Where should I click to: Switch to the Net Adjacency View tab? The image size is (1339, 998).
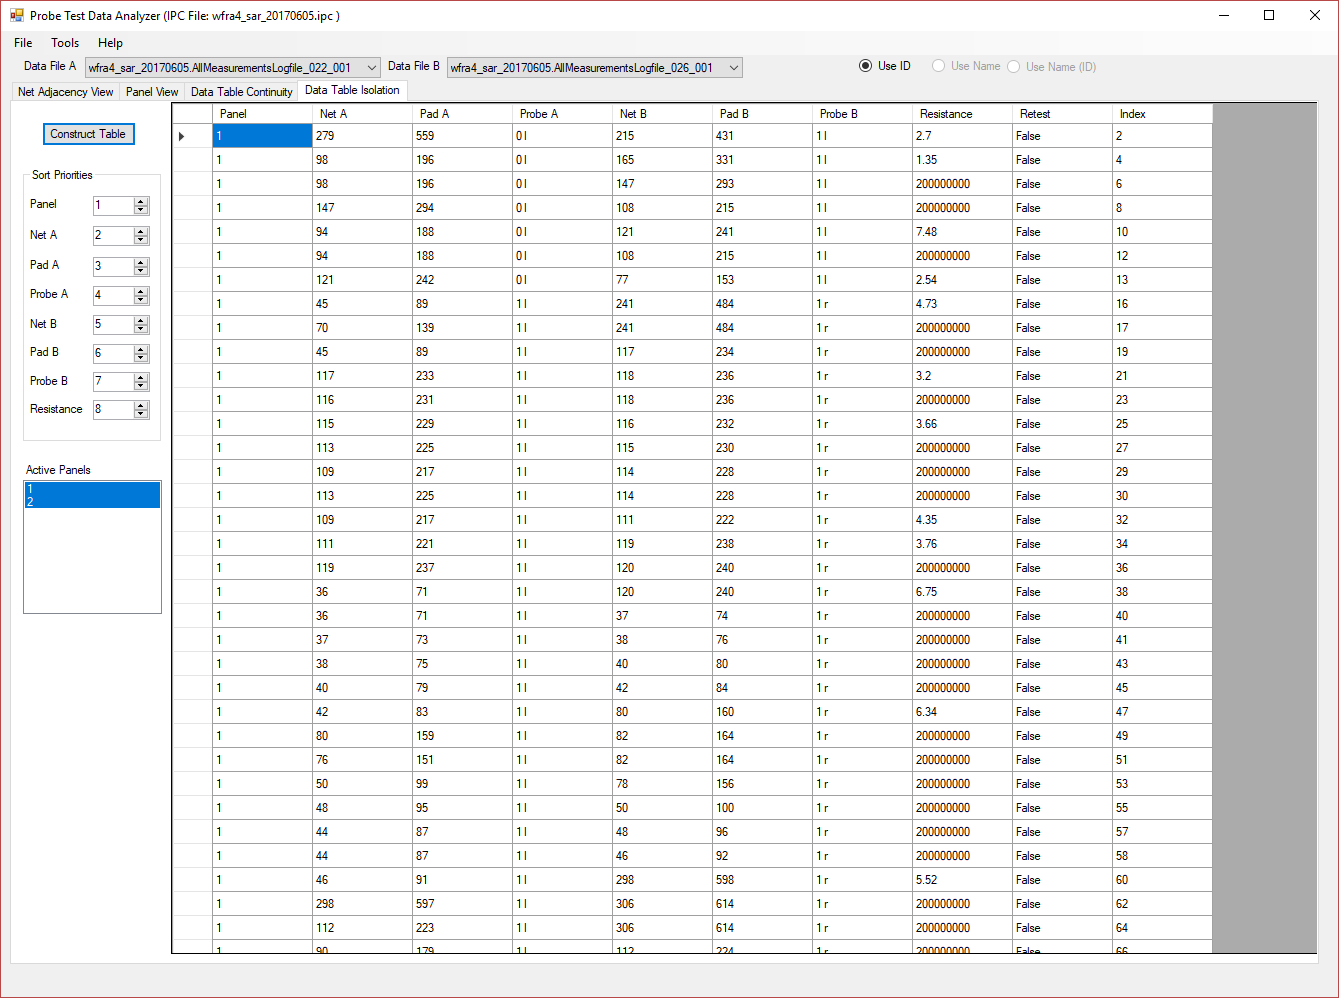(x=66, y=92)
